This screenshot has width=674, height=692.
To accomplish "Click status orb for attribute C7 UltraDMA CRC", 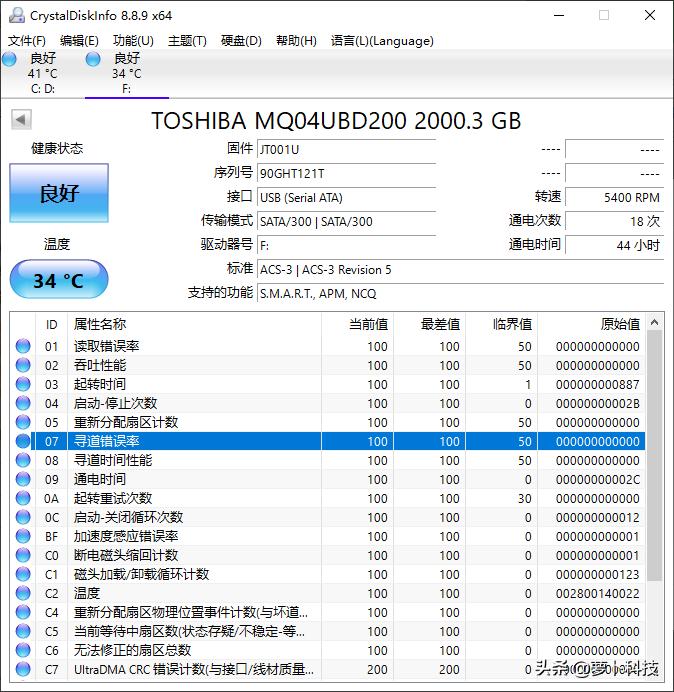I will coord(23,669).
